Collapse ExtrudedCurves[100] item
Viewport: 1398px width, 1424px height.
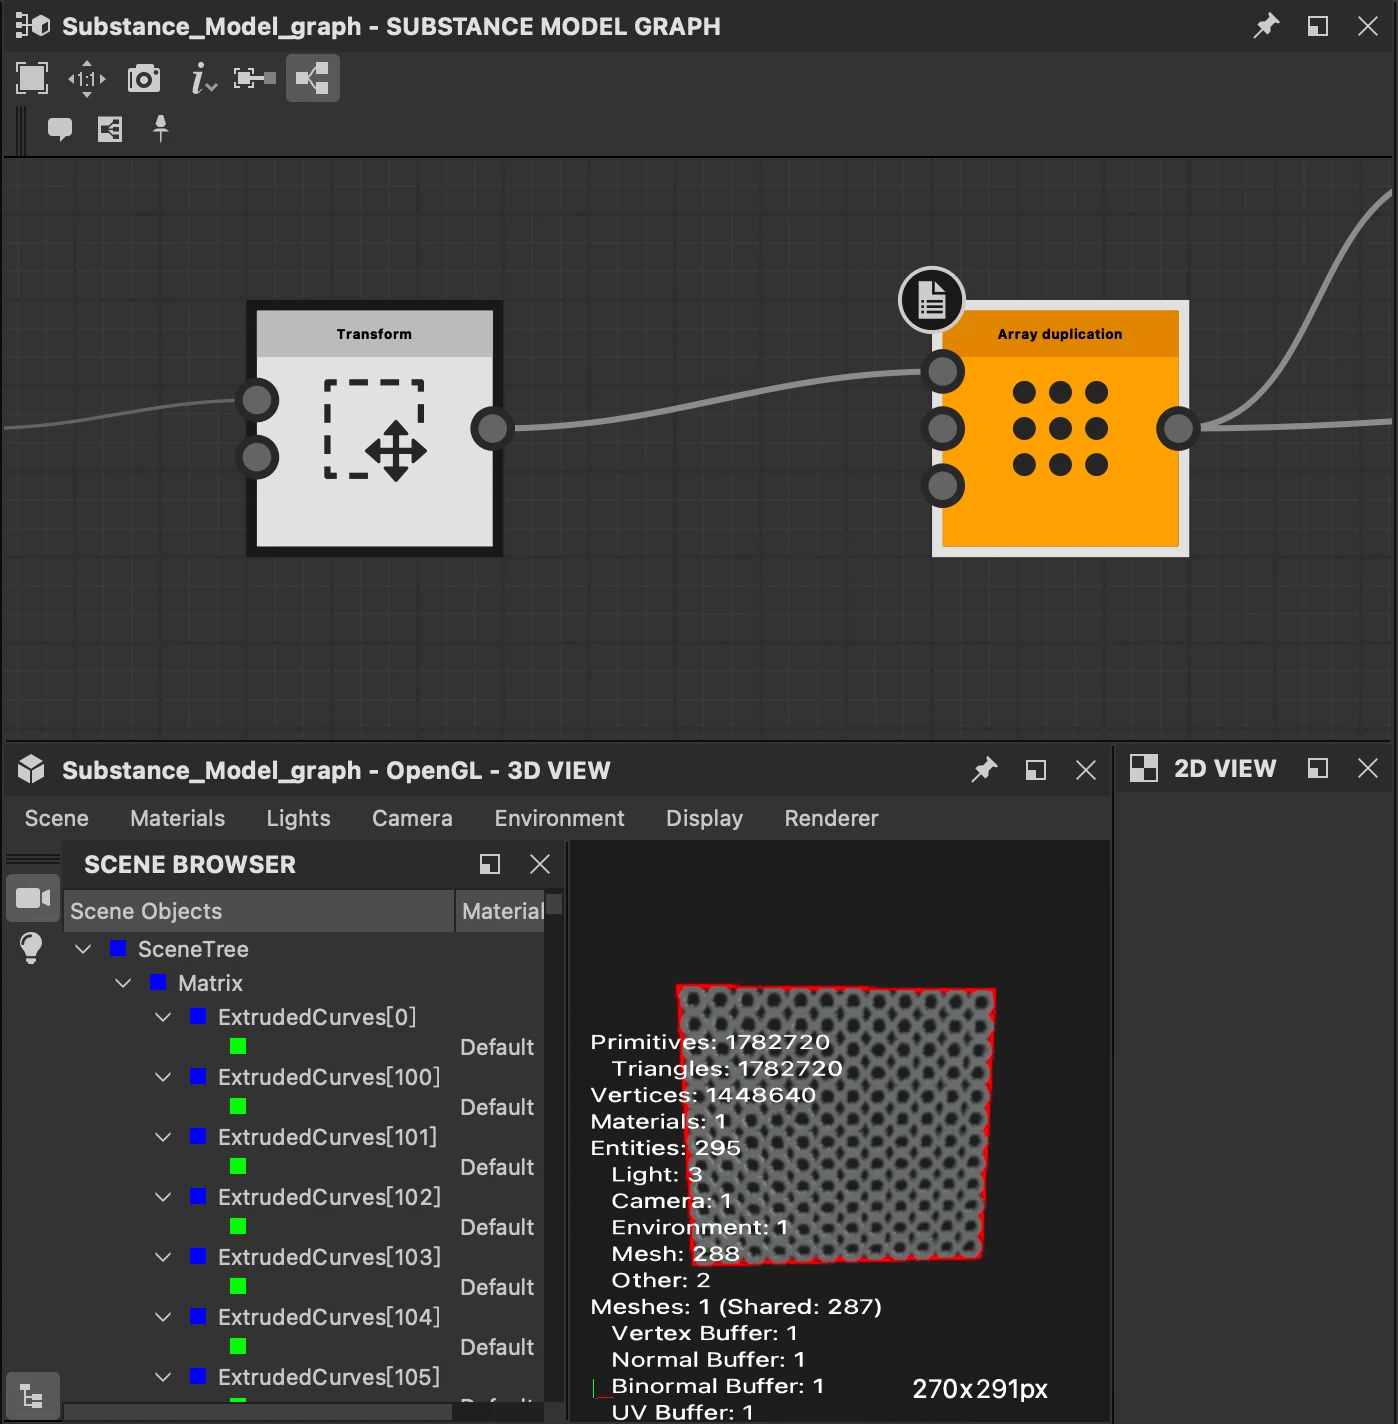coord(163,1077)
